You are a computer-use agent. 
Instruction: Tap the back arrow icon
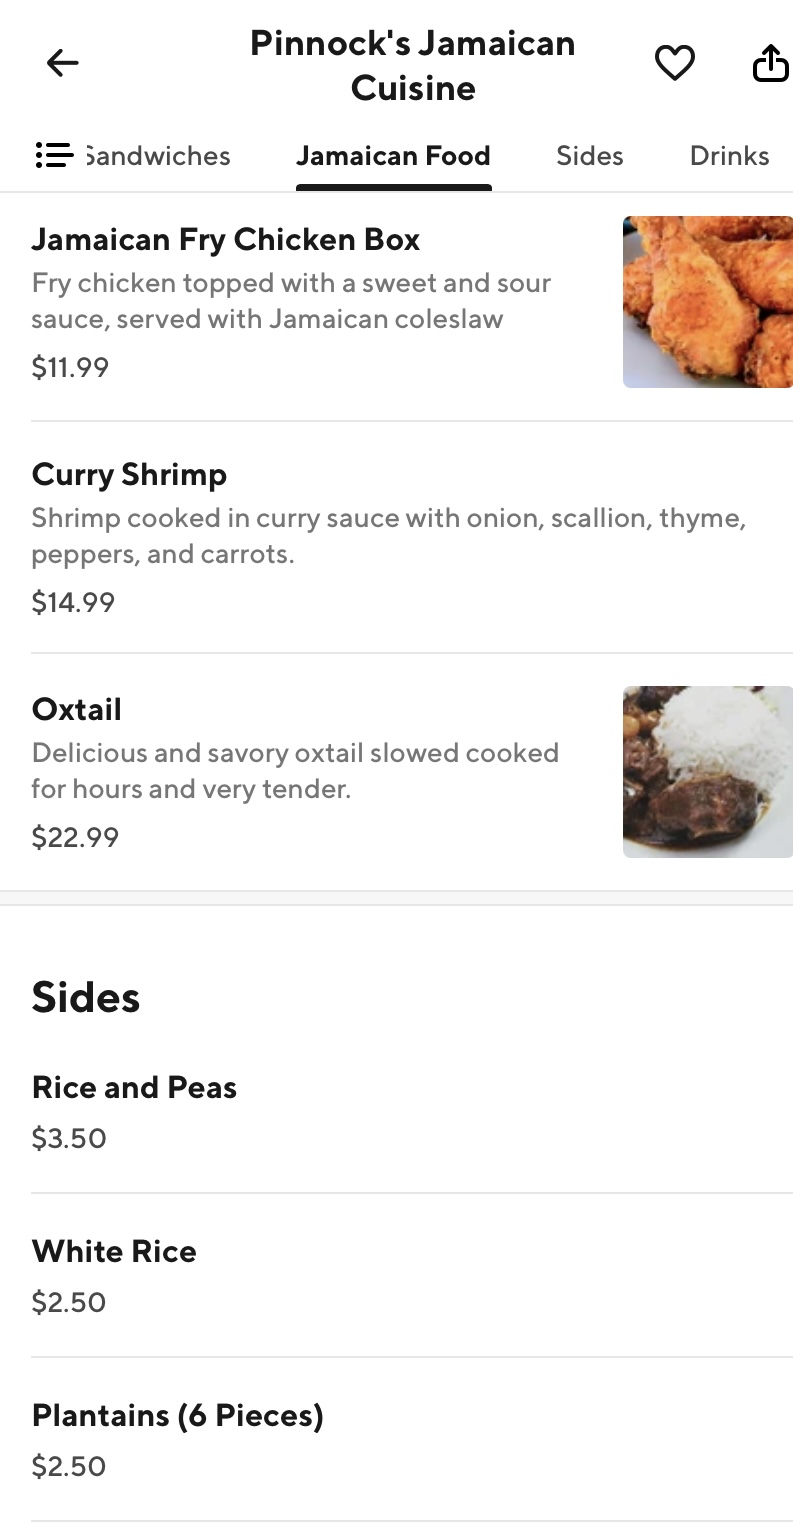tap(62, 64)
